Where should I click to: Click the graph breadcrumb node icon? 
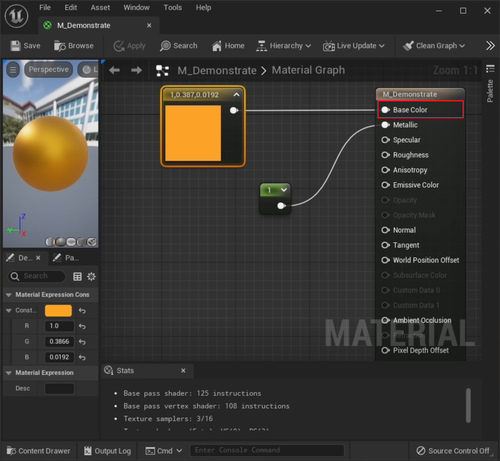(x=162, y=71)
